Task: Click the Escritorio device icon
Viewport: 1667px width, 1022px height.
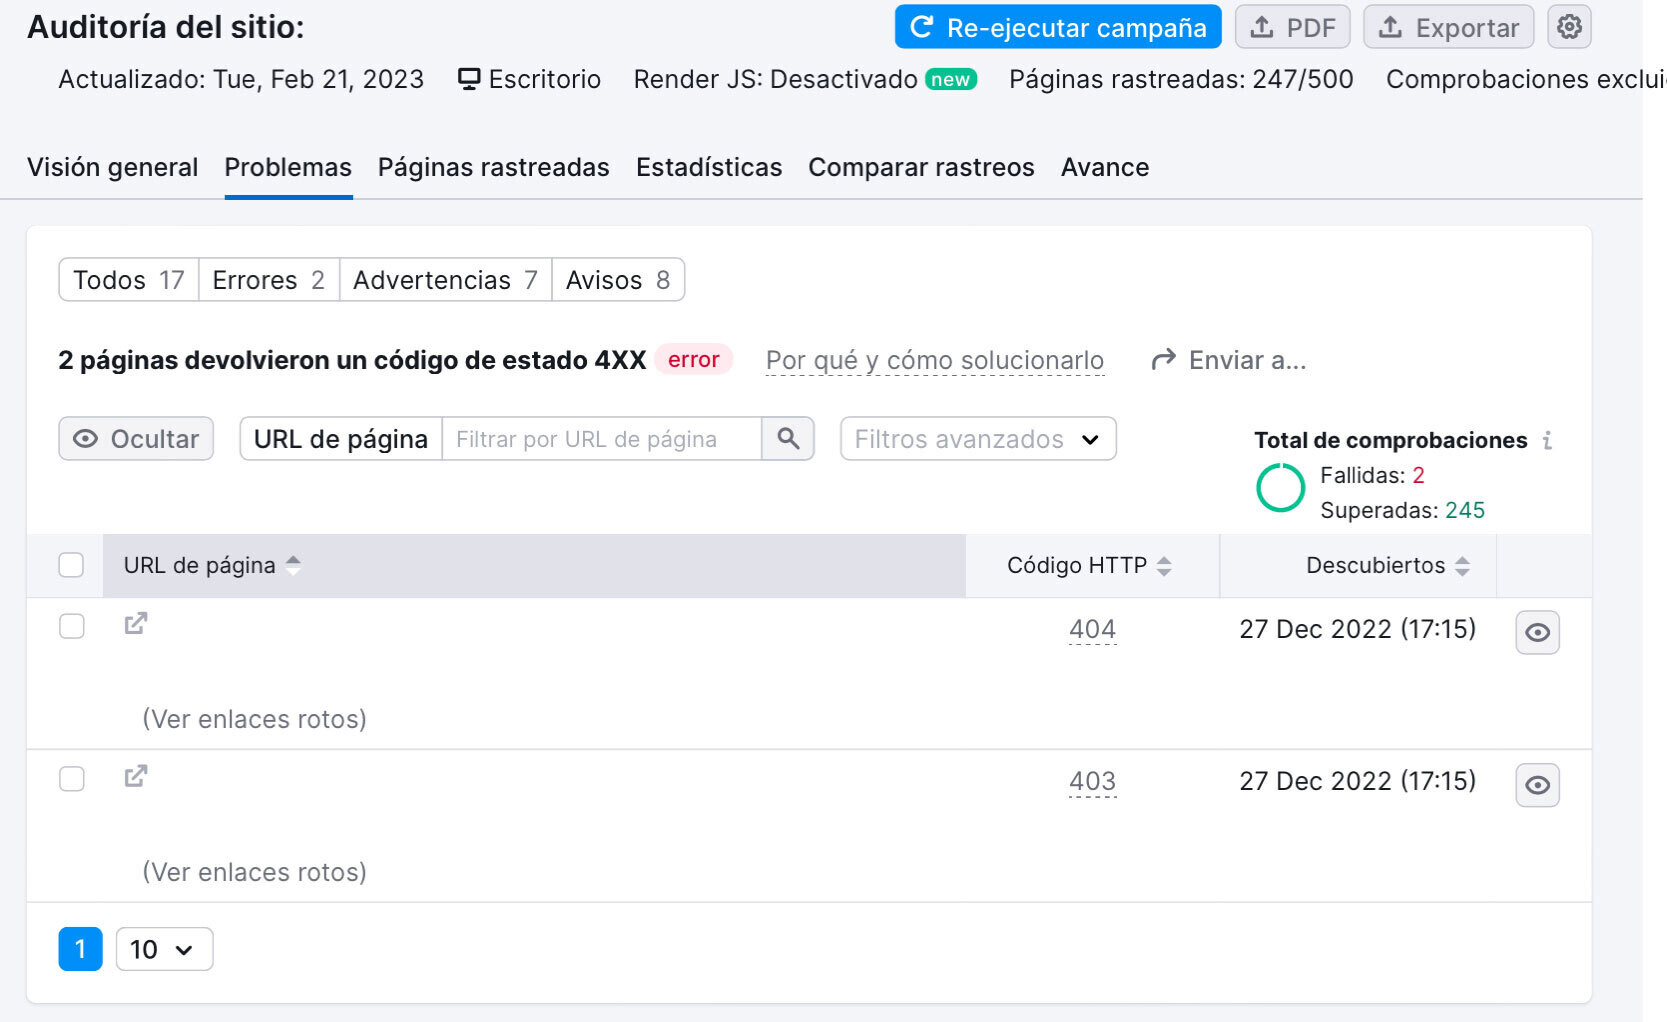Action: click(468, 78)
